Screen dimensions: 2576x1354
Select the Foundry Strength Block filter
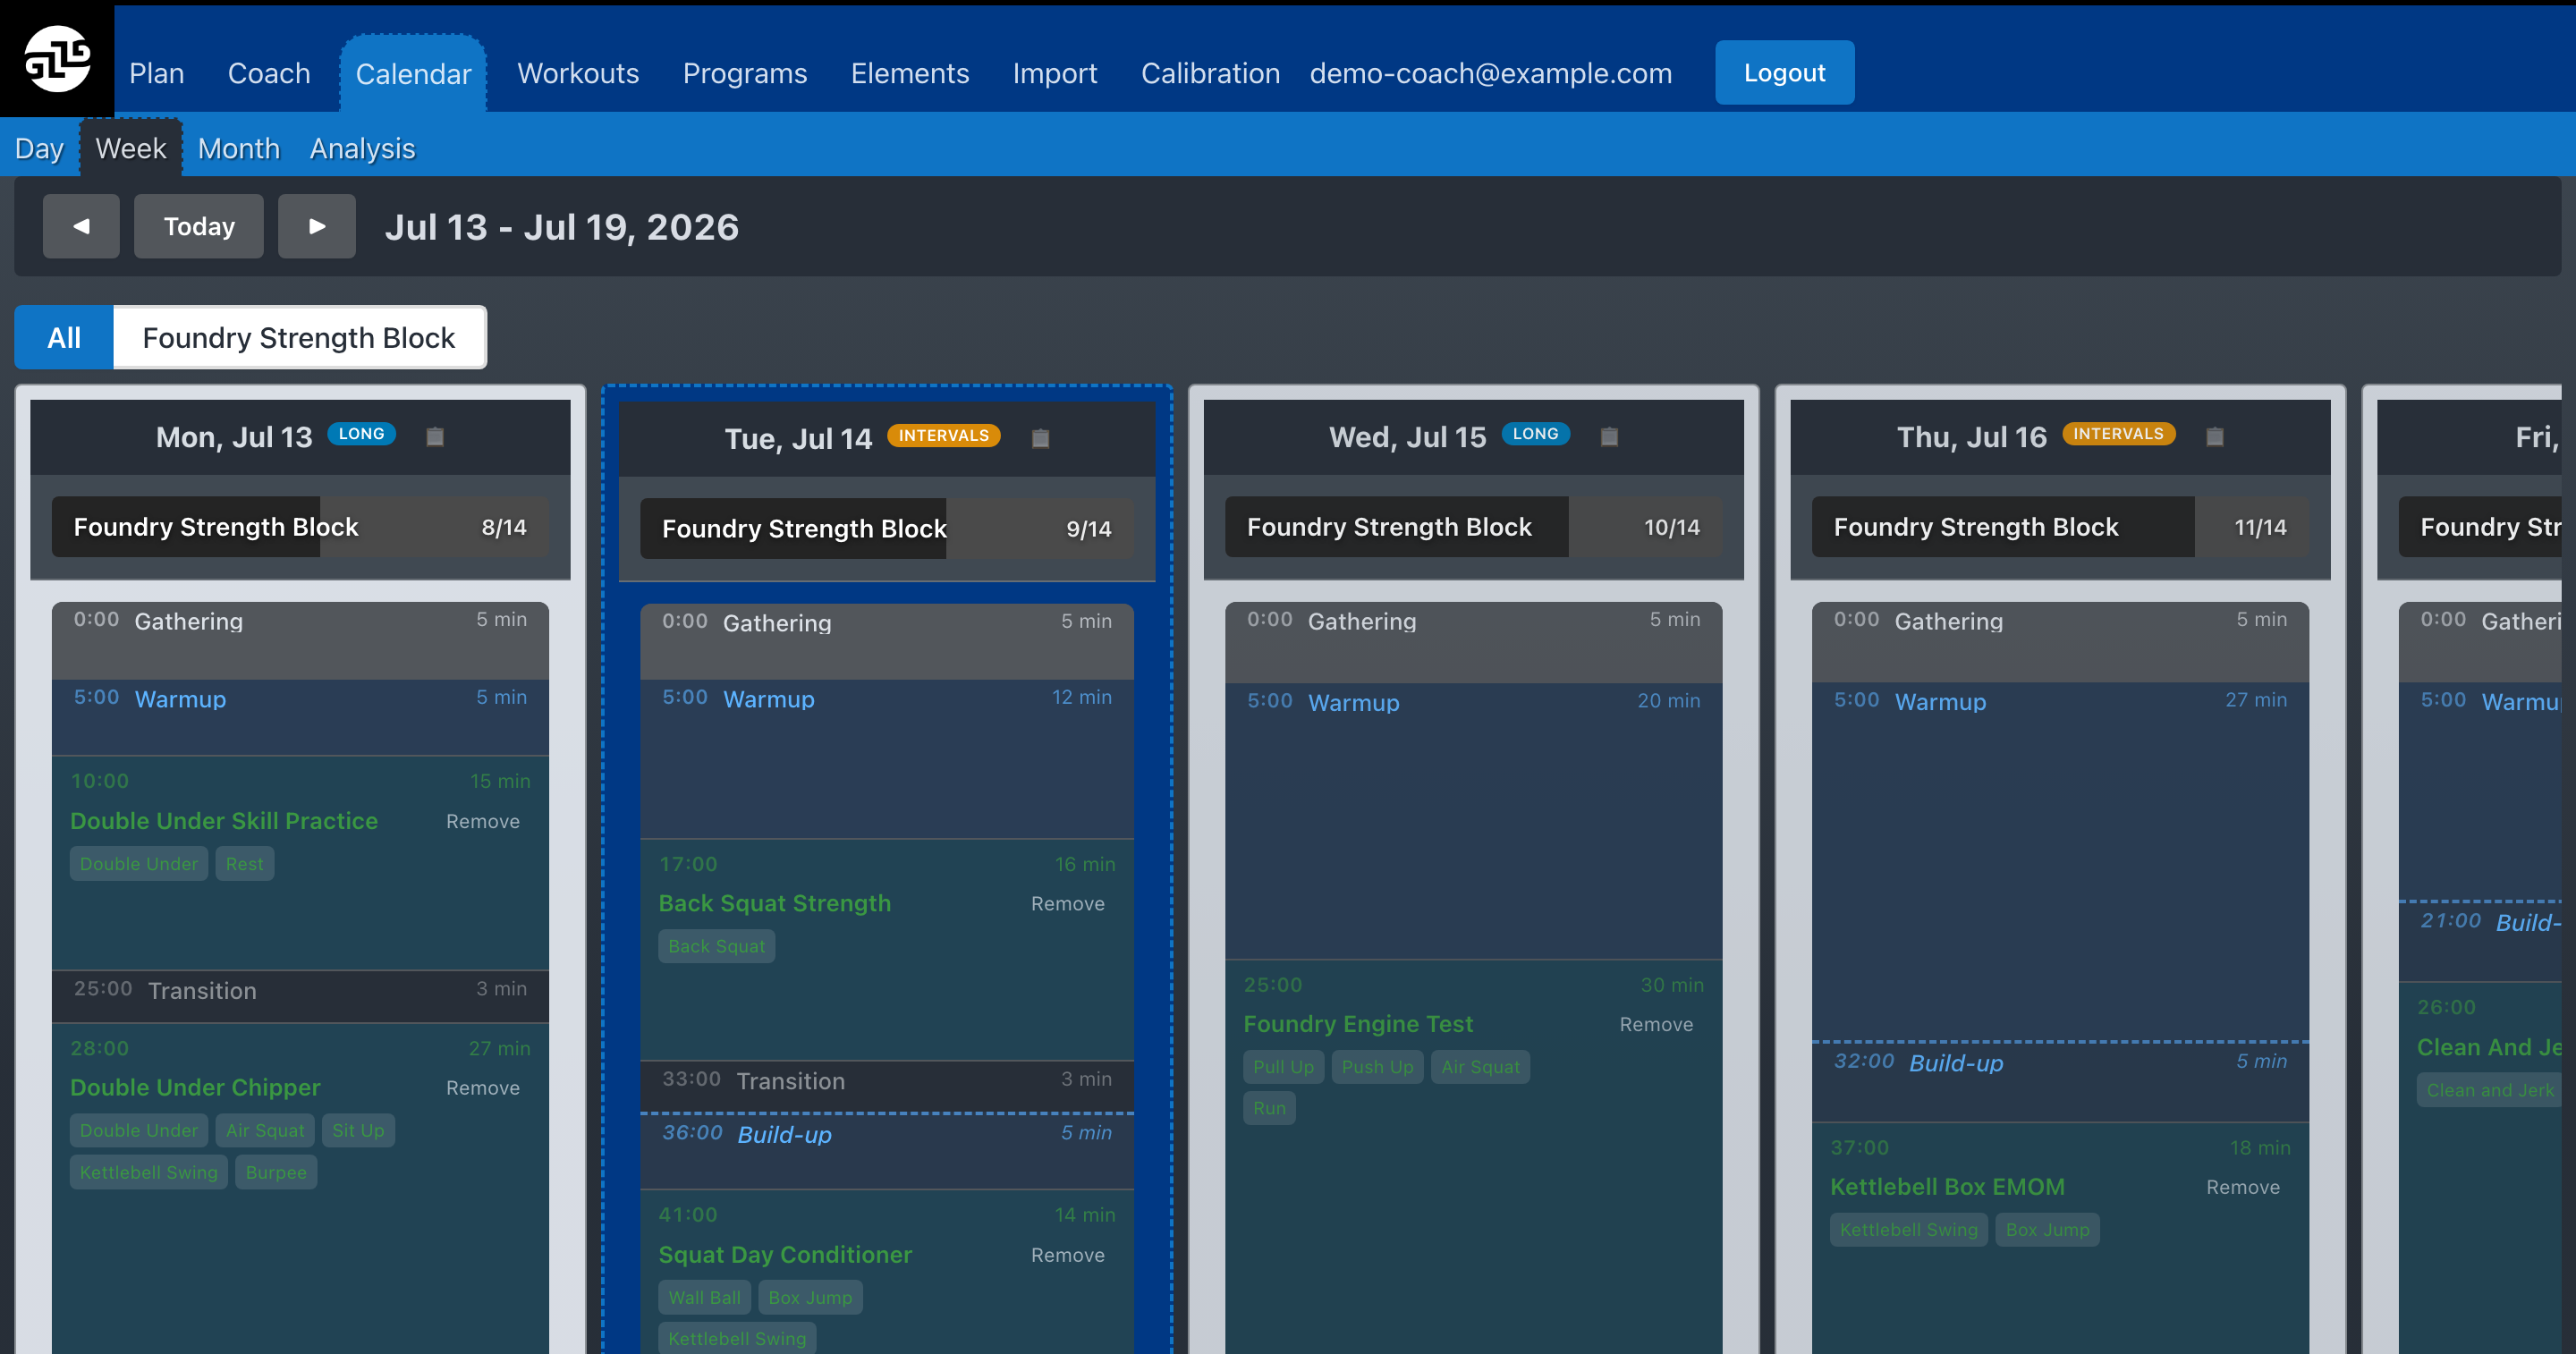299,337
